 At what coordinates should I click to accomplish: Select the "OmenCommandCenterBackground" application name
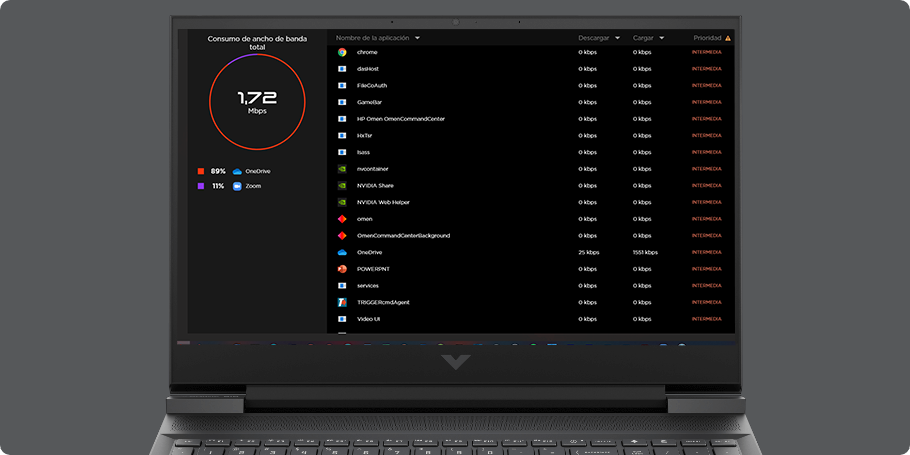click(x=403, y=236)
